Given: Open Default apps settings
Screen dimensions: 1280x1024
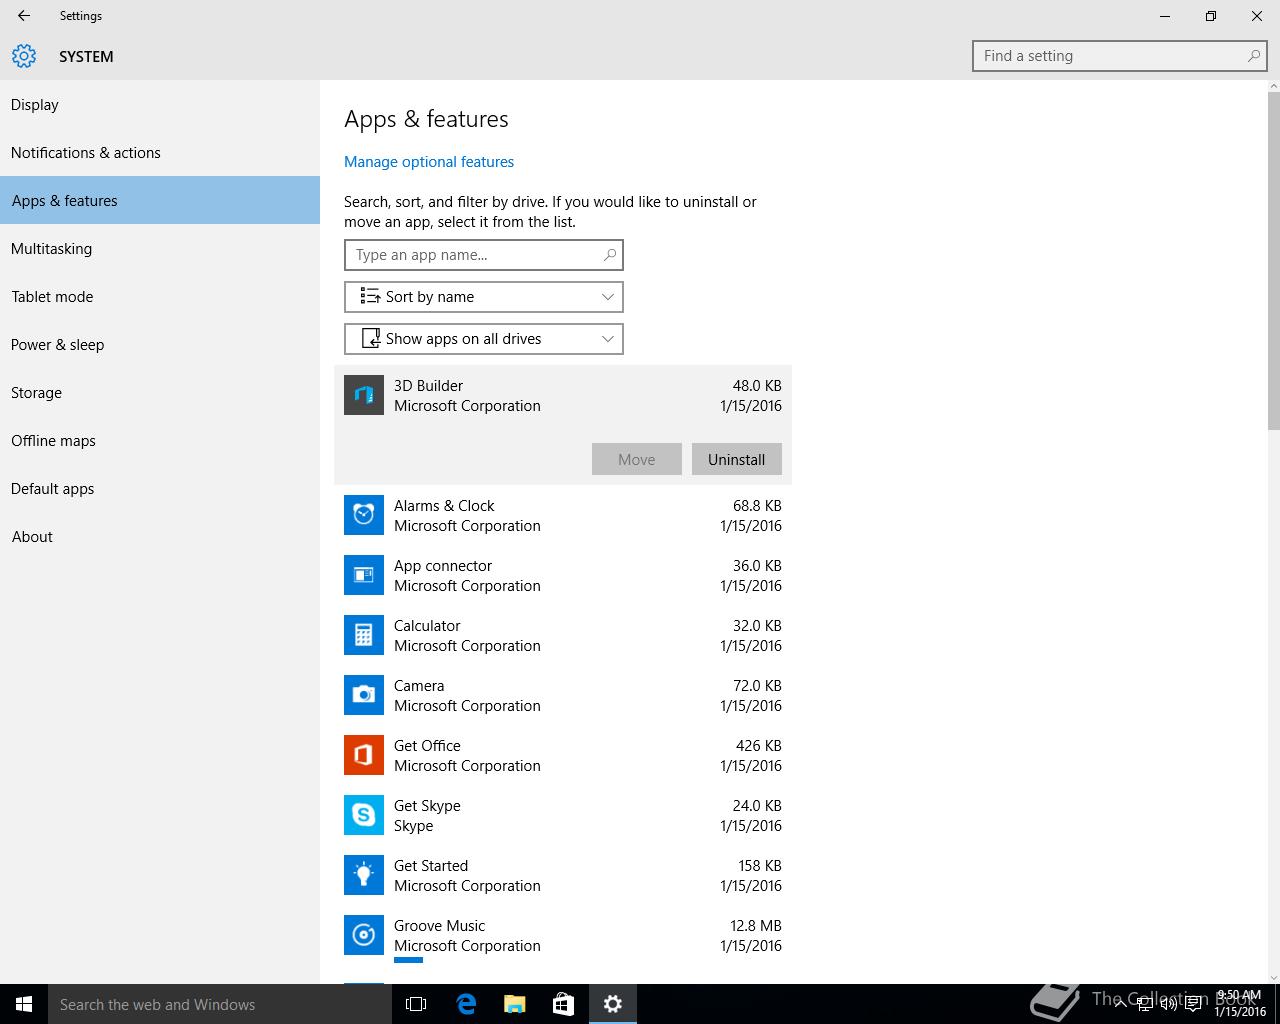Looking at the screenshot, I should click(160, 489).
